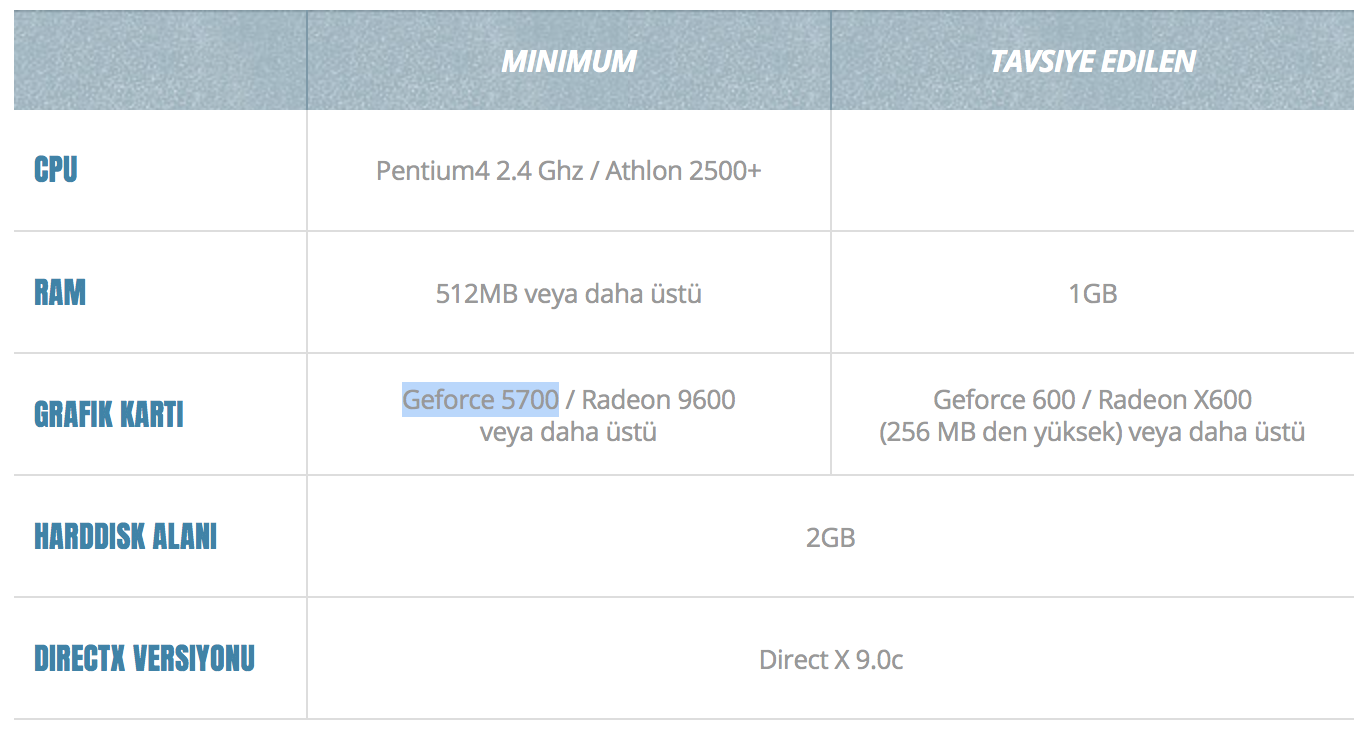Click the 1GB recommended RAM value

(x=1092, y=294)
